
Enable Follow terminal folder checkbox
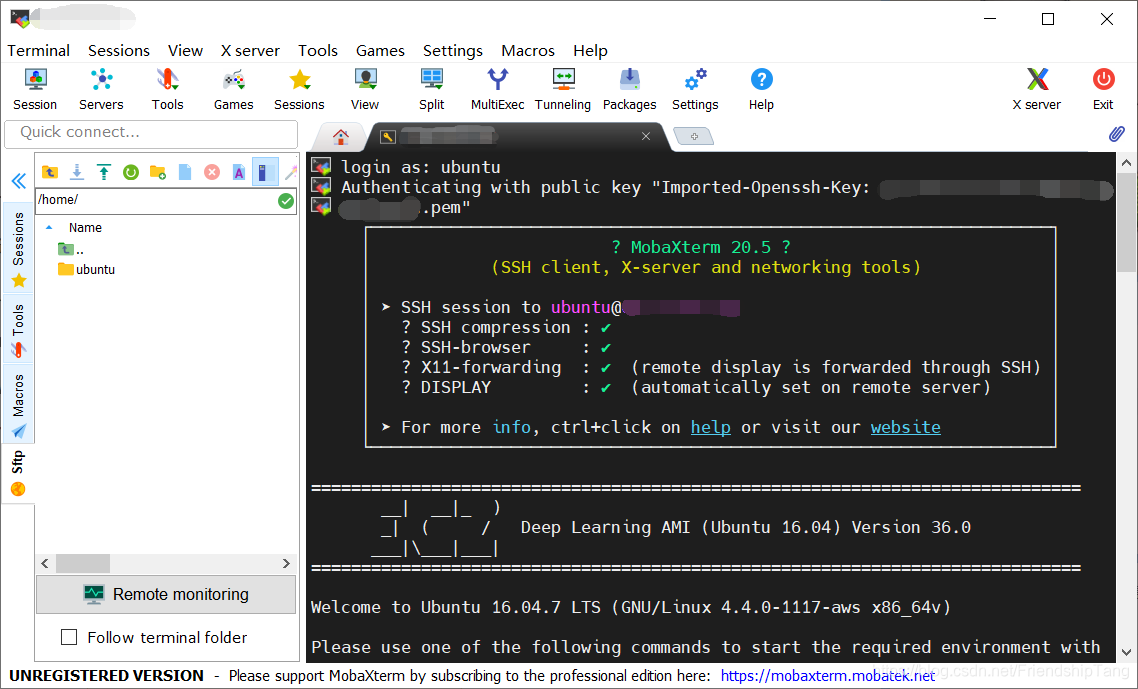point(69,637)
